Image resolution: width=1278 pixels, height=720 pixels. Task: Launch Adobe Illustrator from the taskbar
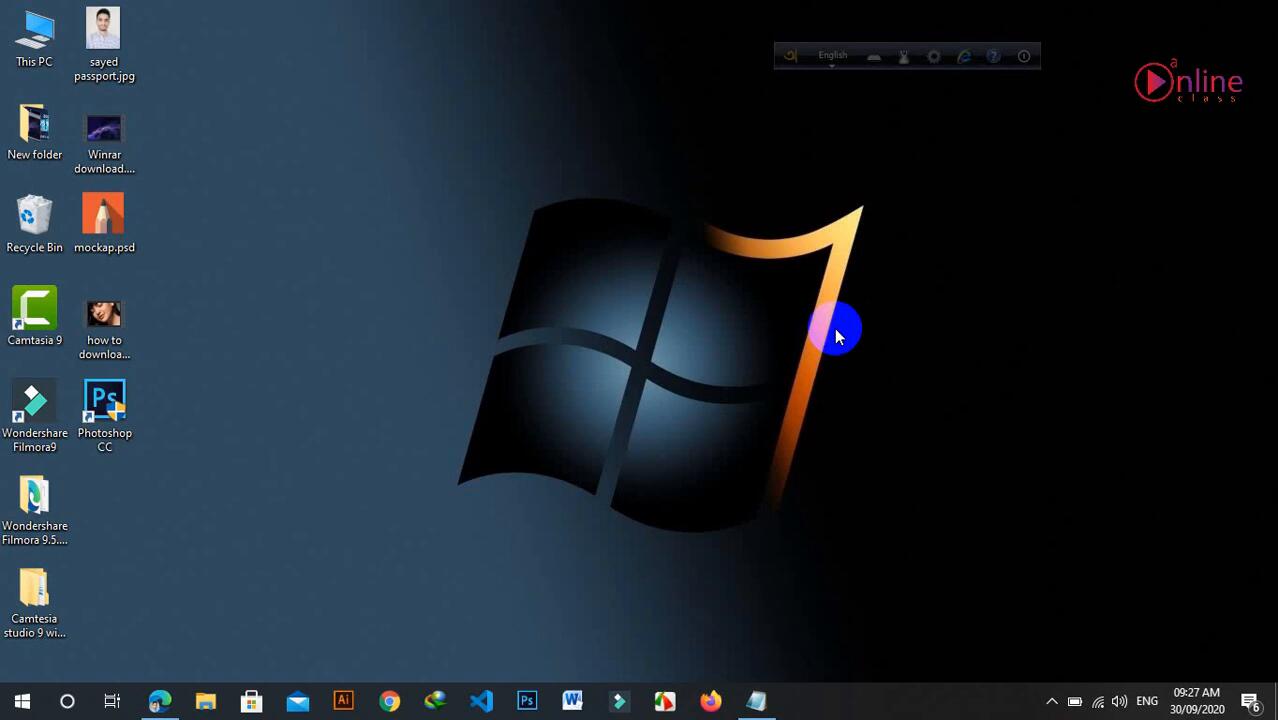coord(343,701)
